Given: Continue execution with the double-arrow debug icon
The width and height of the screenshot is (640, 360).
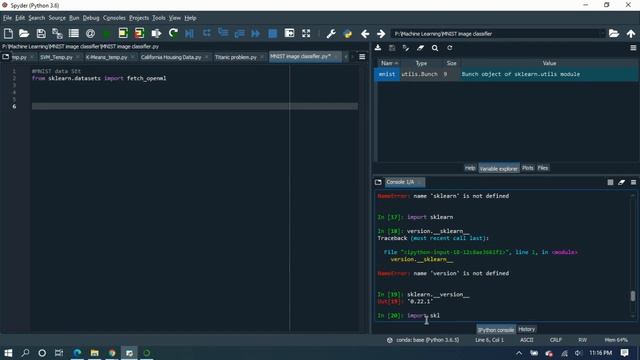Looking at the screenshot, I should coord(256,33).
